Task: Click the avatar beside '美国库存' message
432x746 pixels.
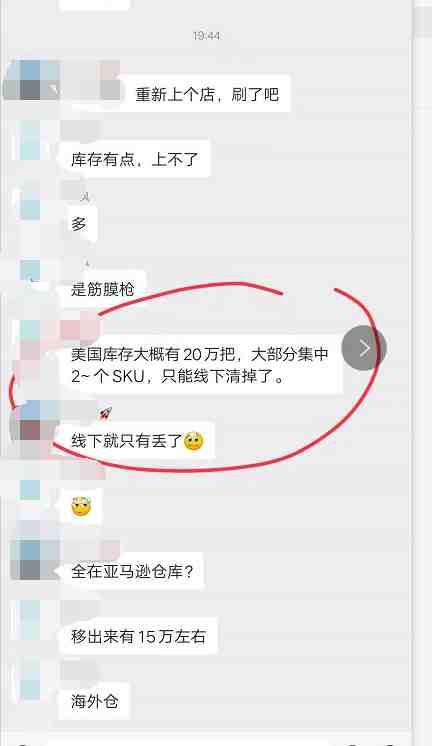Action: [30, 340]
